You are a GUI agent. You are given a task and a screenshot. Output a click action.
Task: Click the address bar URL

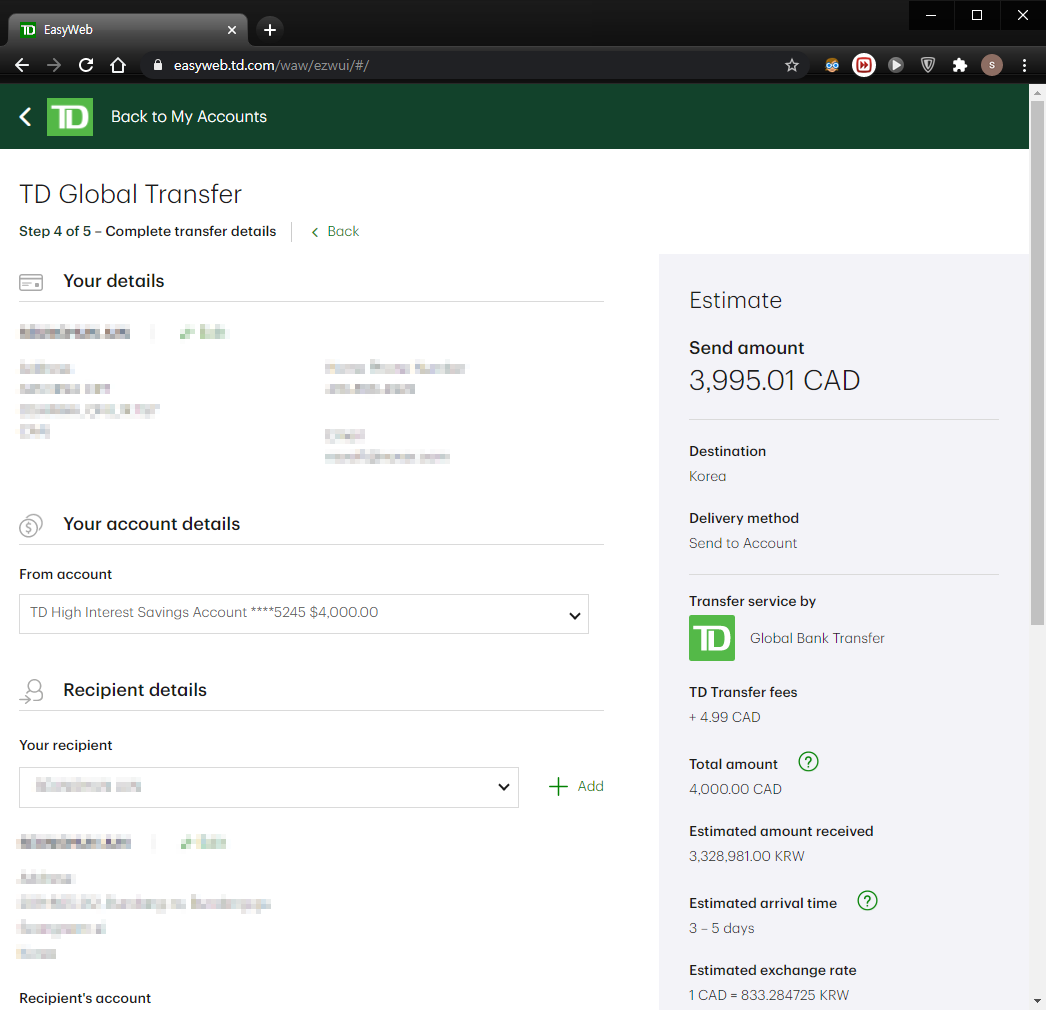click(271, 65)
